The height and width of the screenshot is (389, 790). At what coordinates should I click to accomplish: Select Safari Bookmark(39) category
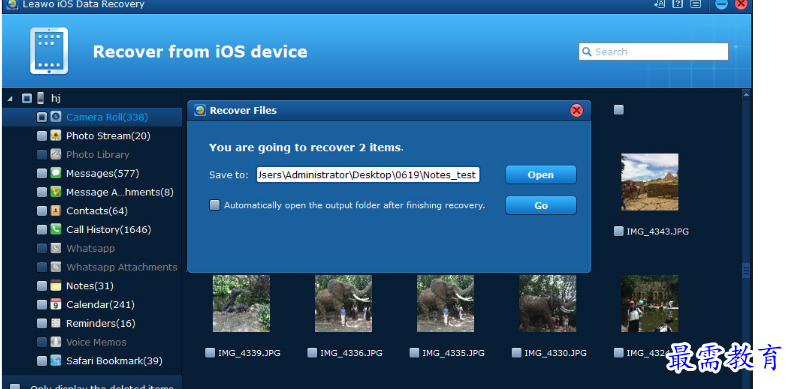click(x=114, y=361)
